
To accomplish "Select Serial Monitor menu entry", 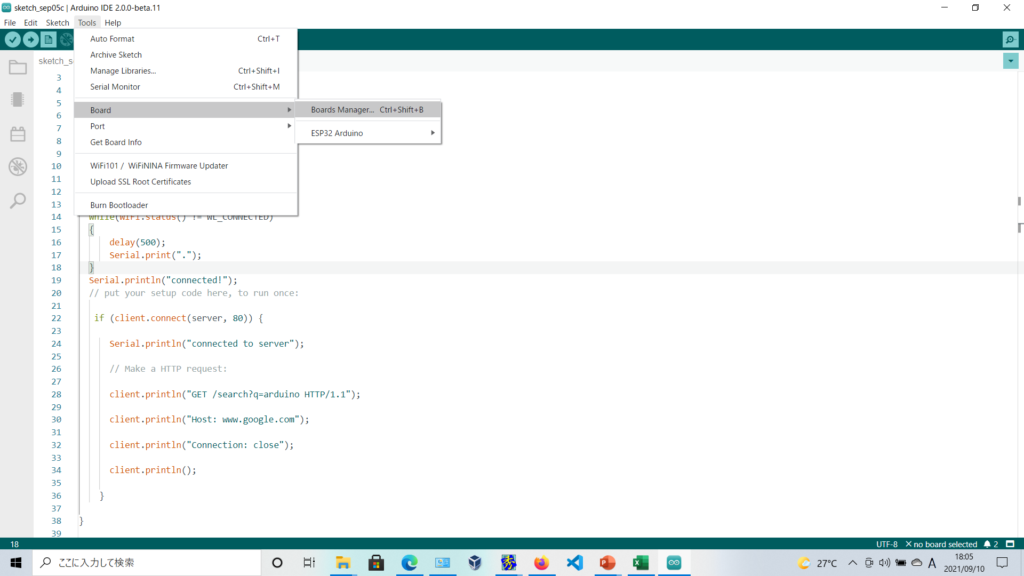I will click(186, 87).
